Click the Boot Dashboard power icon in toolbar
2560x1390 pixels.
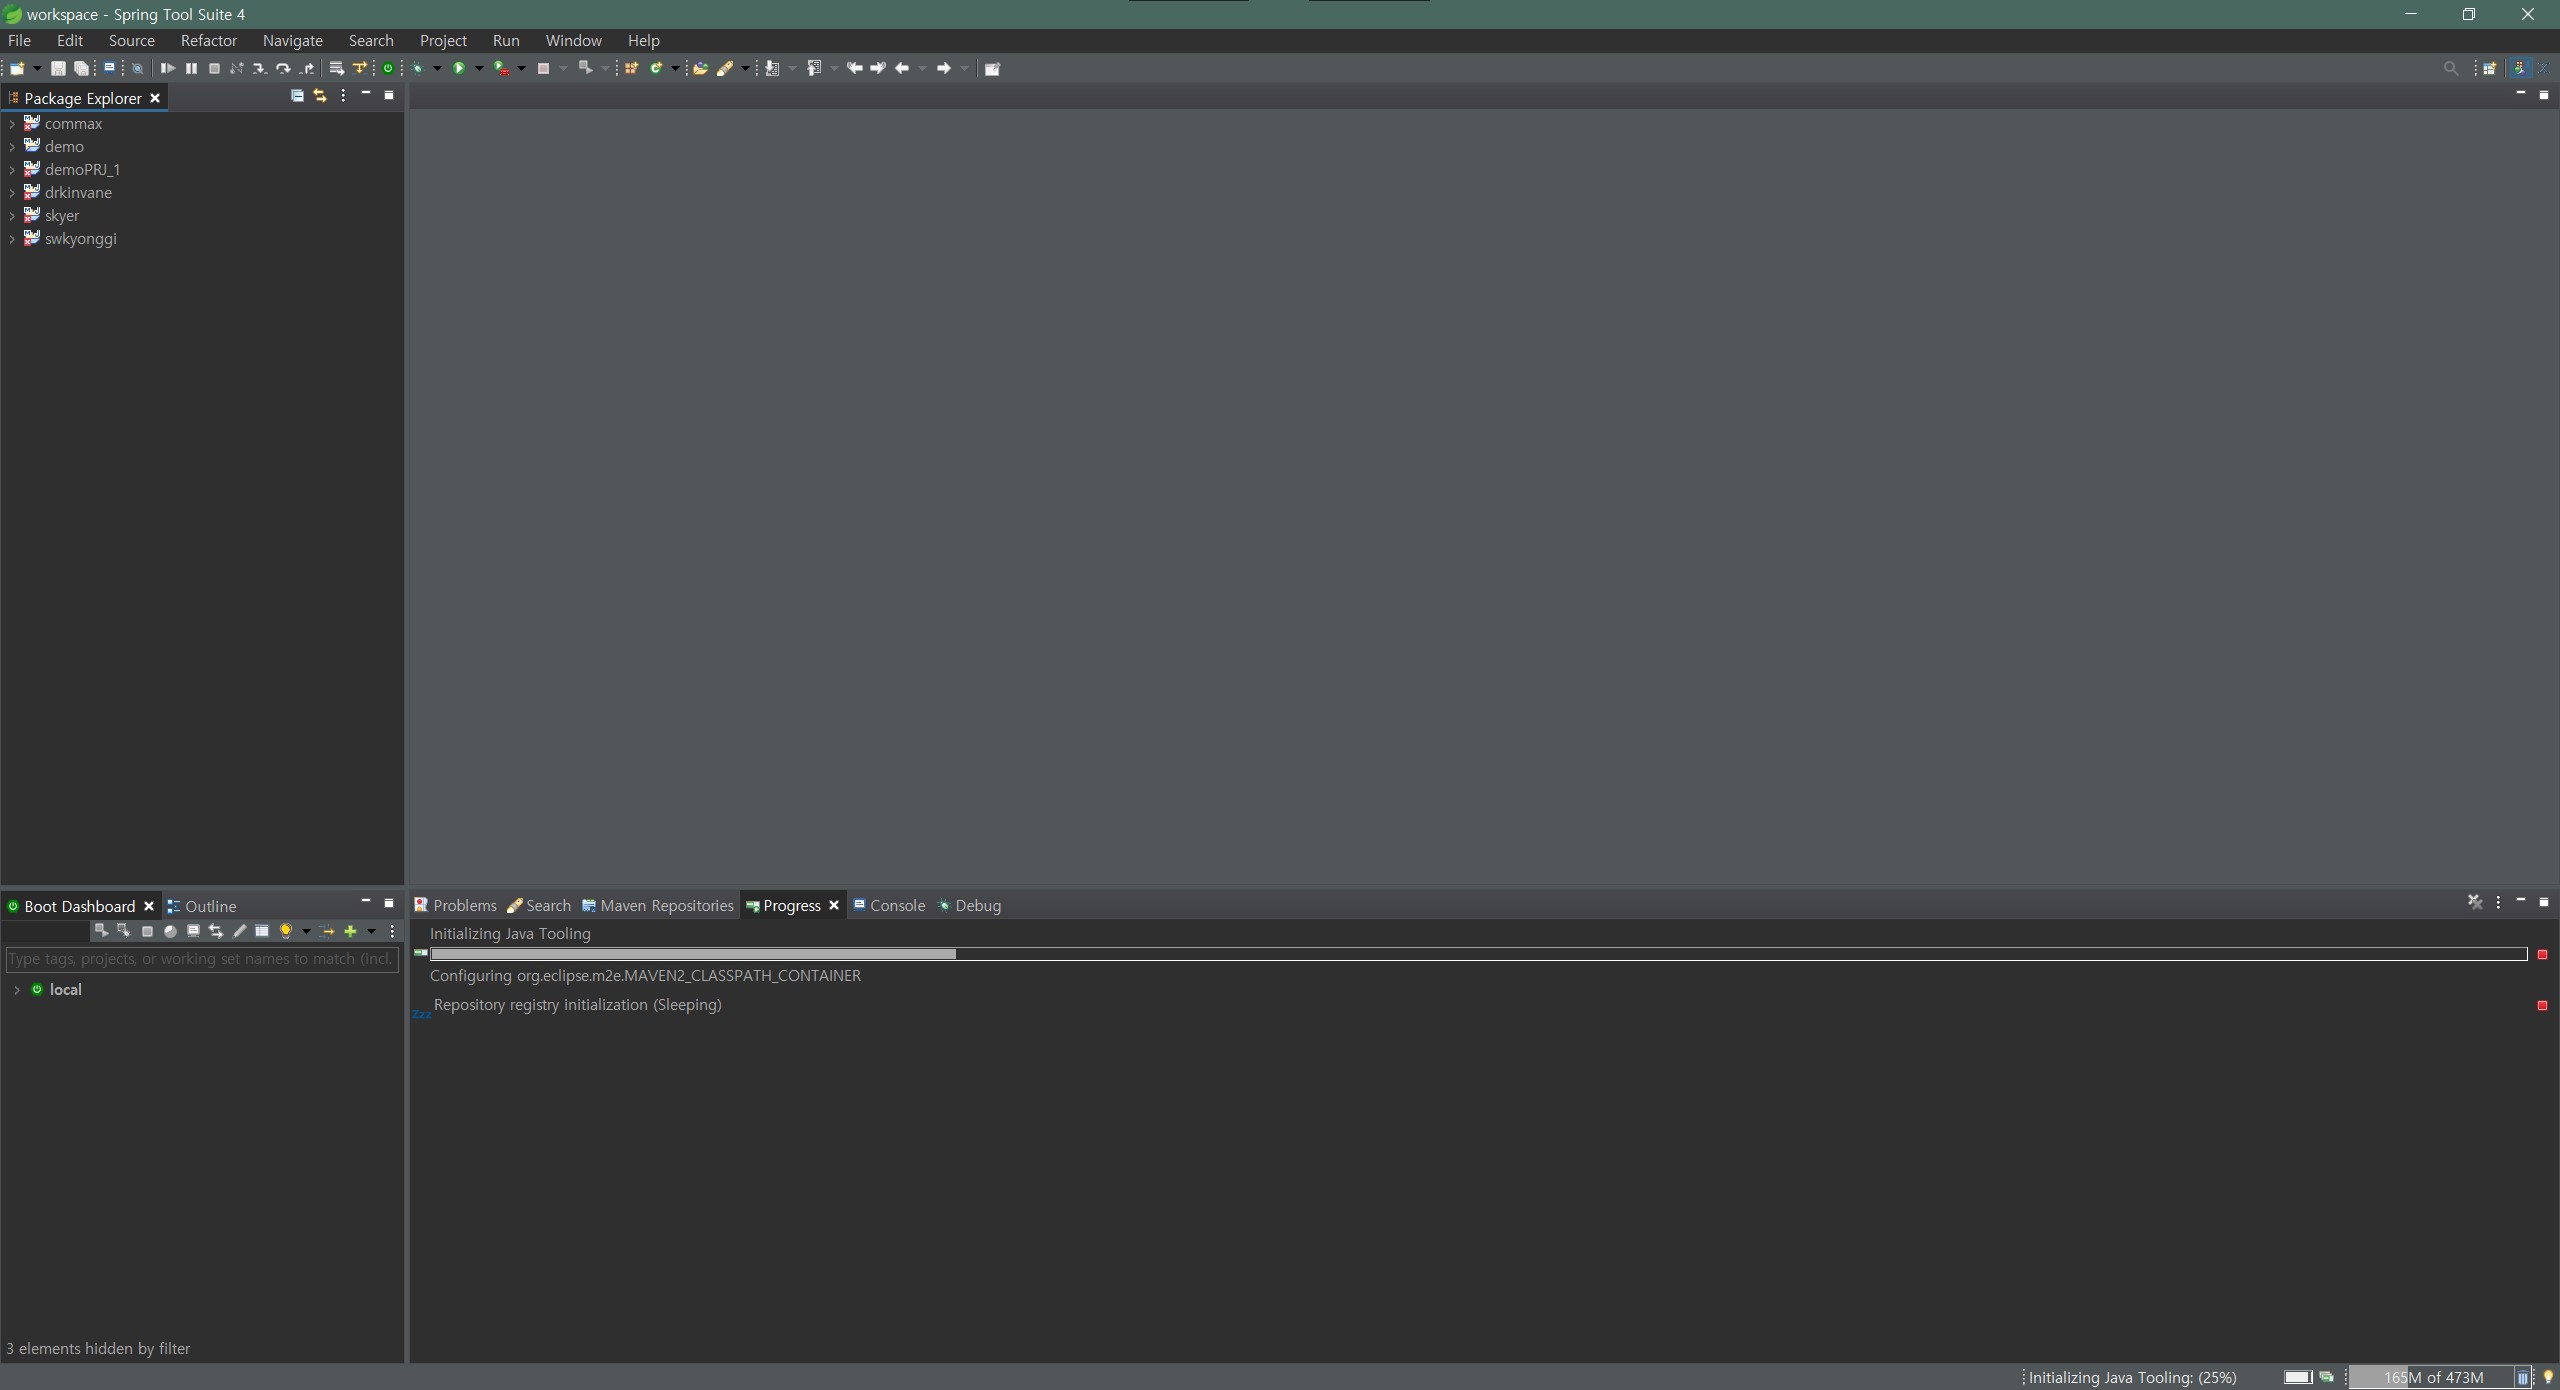[x=388, y=68]
